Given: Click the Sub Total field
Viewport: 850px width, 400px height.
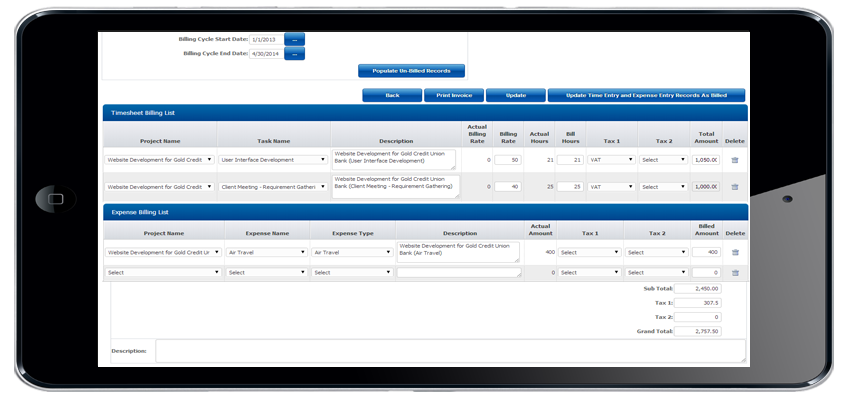Looking at the screenshot, I should point(698,289).
